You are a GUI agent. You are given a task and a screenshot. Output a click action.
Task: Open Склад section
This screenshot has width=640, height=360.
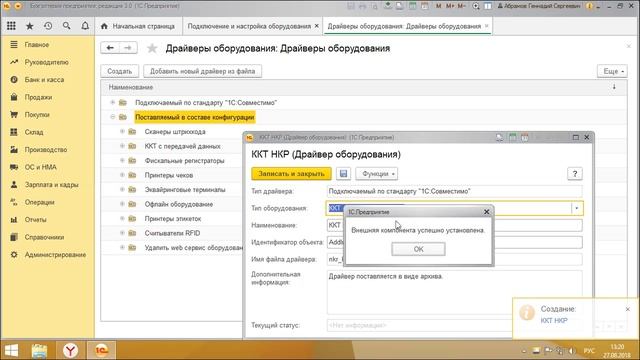(x=33, y=132)
